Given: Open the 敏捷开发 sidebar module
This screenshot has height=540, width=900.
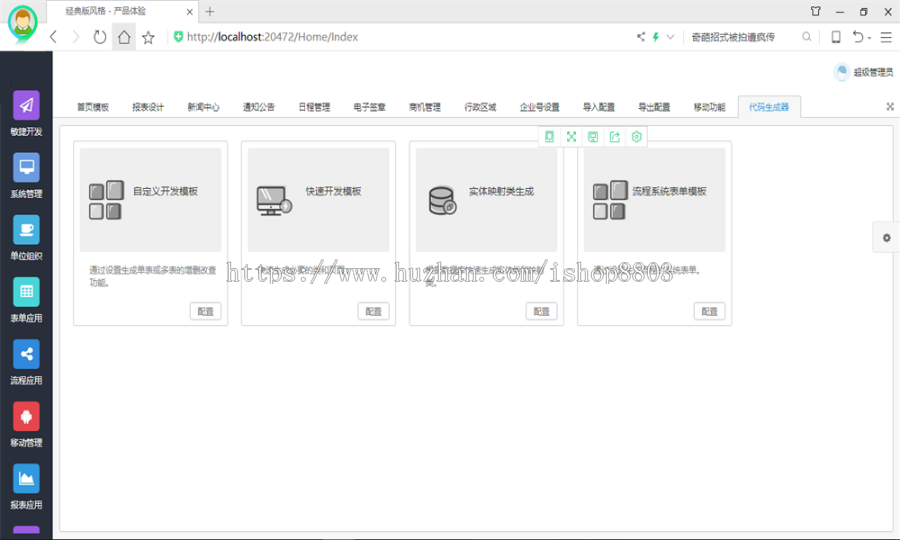Looking at the screenshot, I should tap(26, 113).
